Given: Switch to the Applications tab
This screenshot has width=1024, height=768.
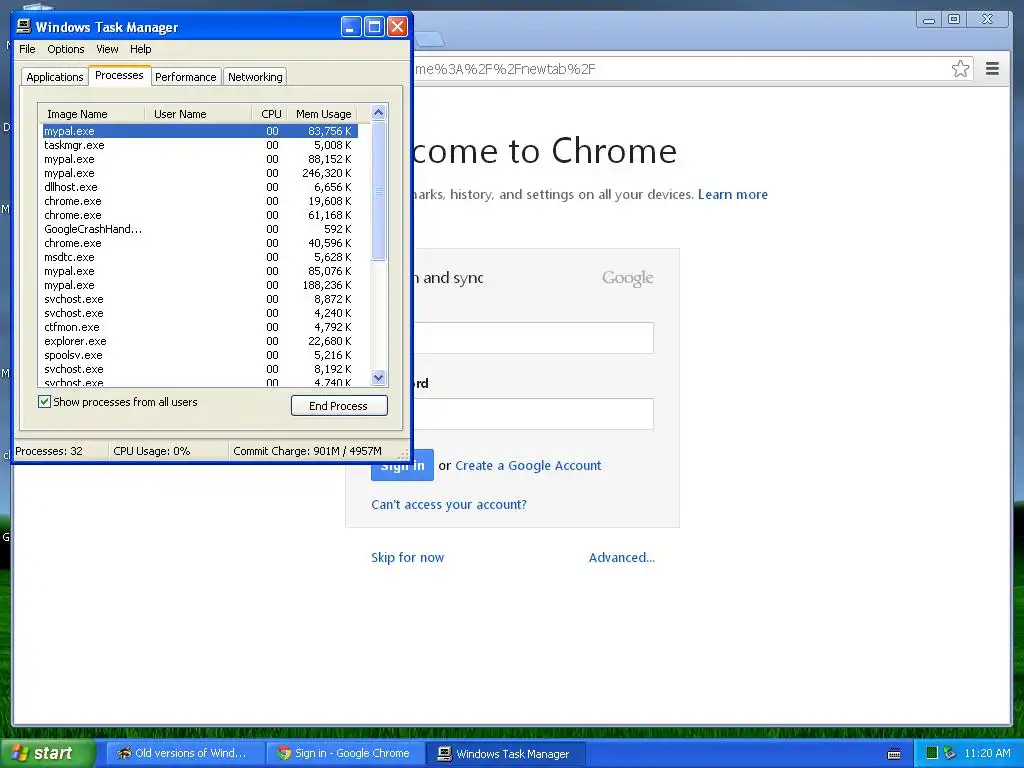Looking at the screenshot, I should pyautogui.click(x=55, y=76).
